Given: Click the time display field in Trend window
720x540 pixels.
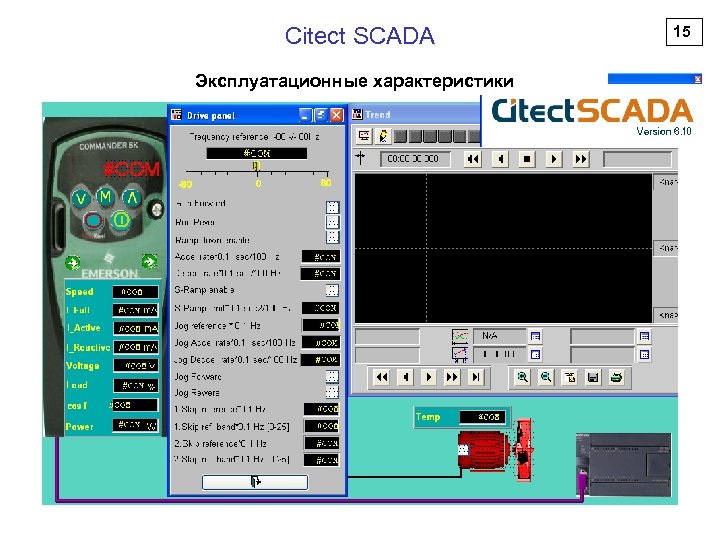Looking at the screenshot, I should point(415,159).
